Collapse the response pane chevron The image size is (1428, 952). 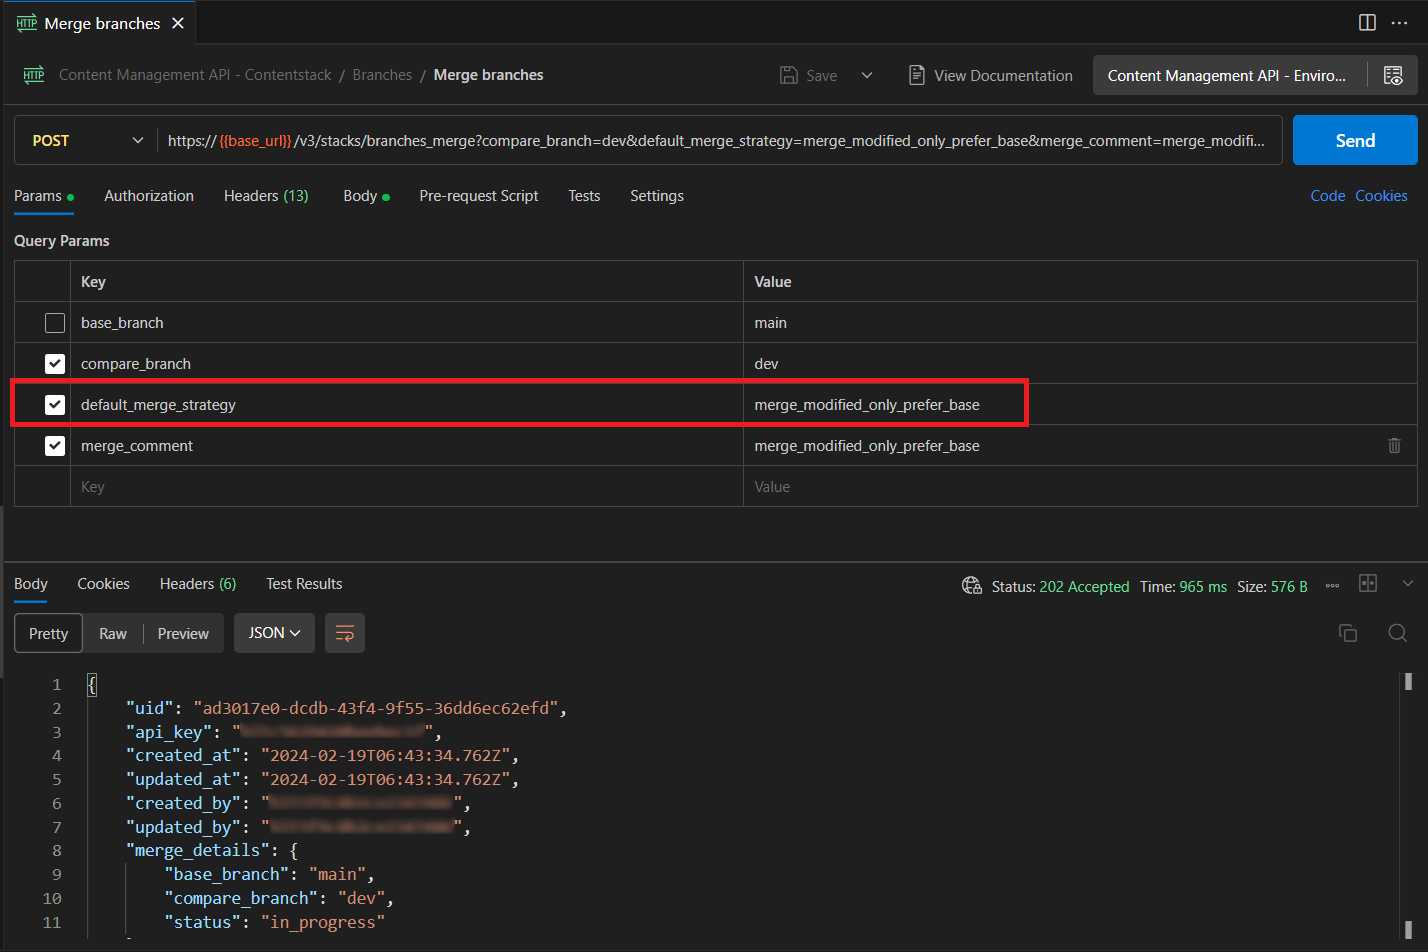(x=1408, y=583)
